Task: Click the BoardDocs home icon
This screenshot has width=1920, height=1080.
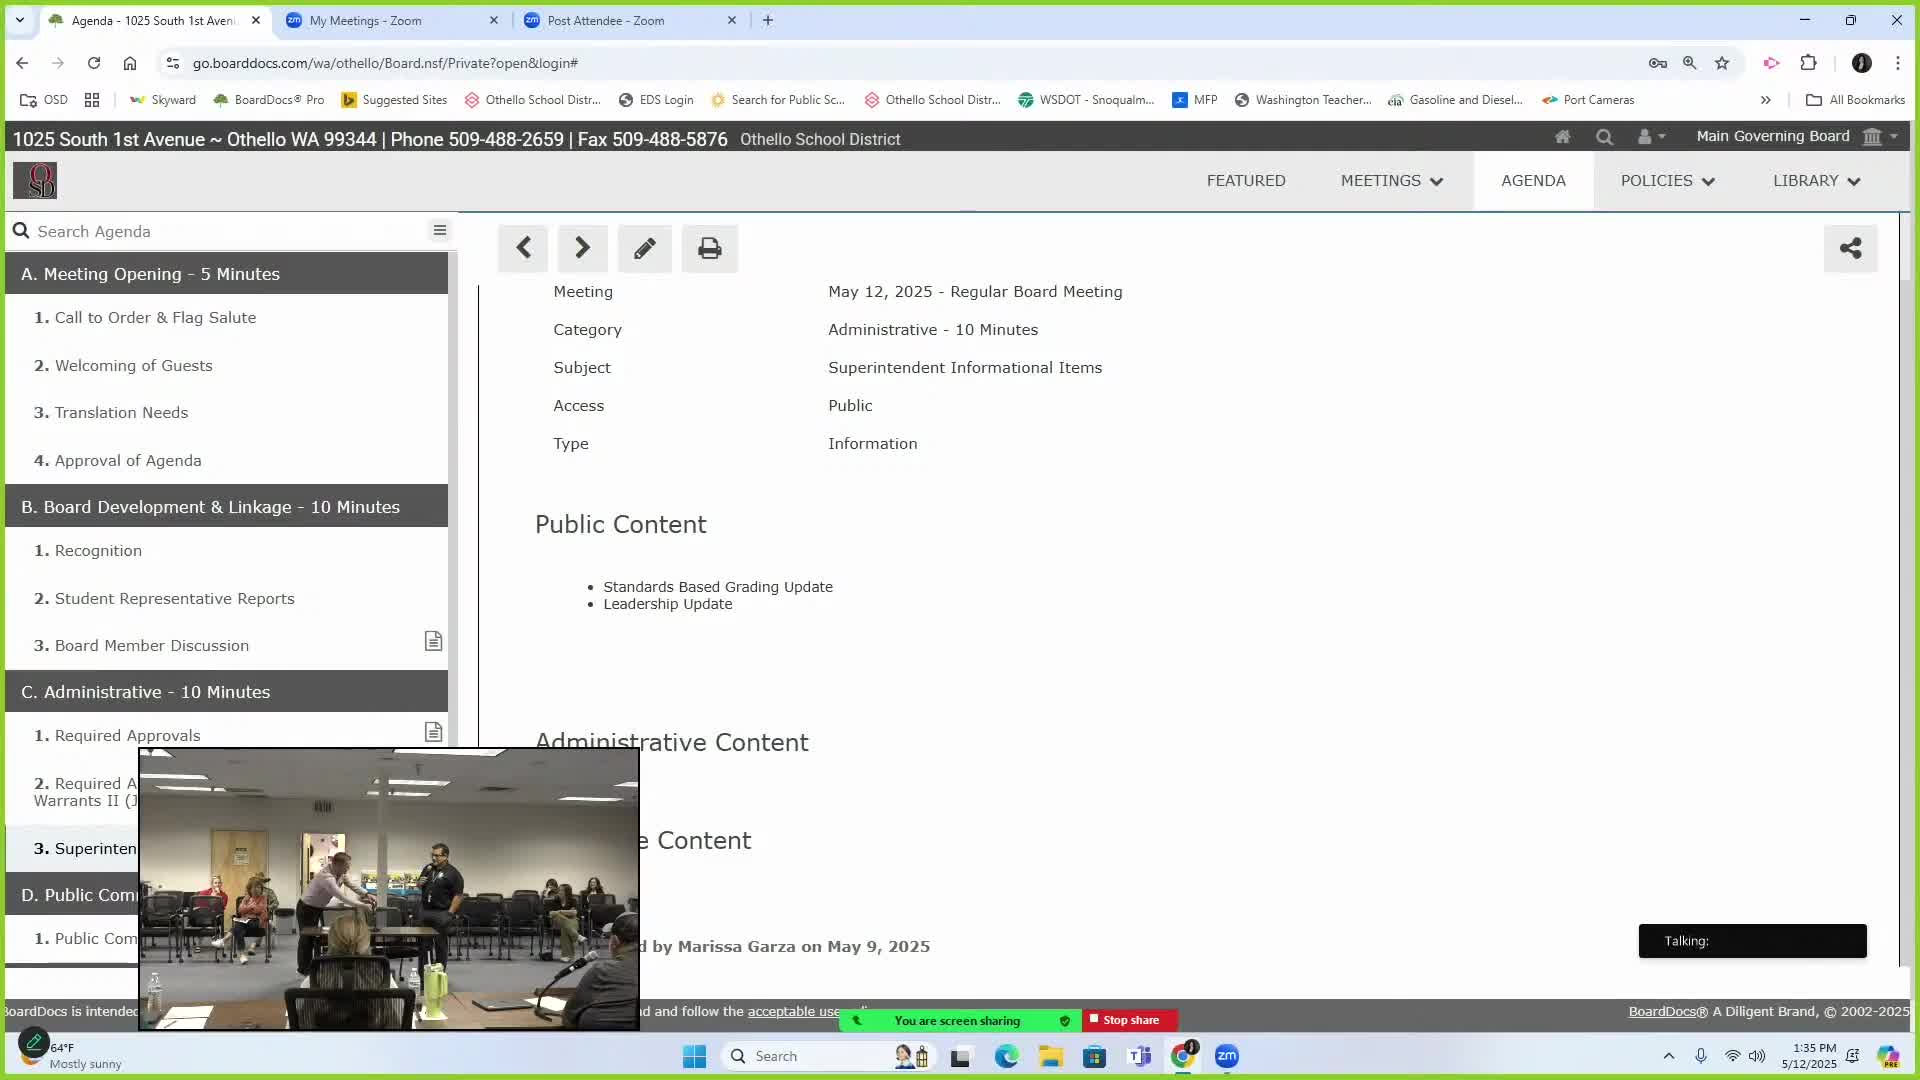Action: (x=1562, y=137)
